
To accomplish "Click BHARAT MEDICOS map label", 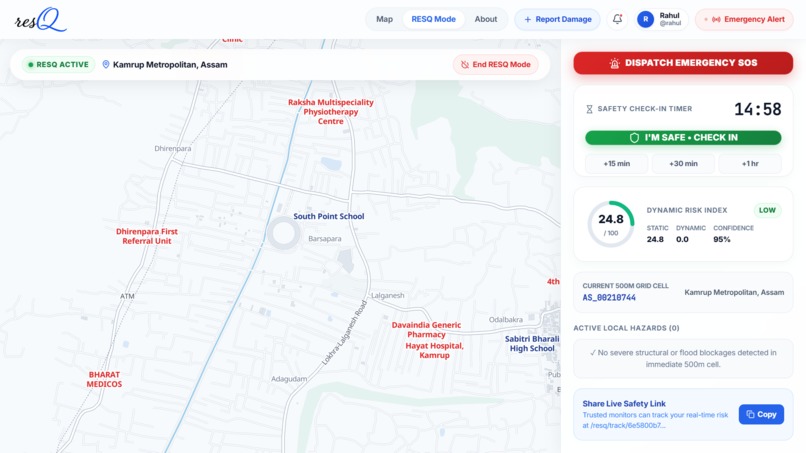I will pos(104,379).
